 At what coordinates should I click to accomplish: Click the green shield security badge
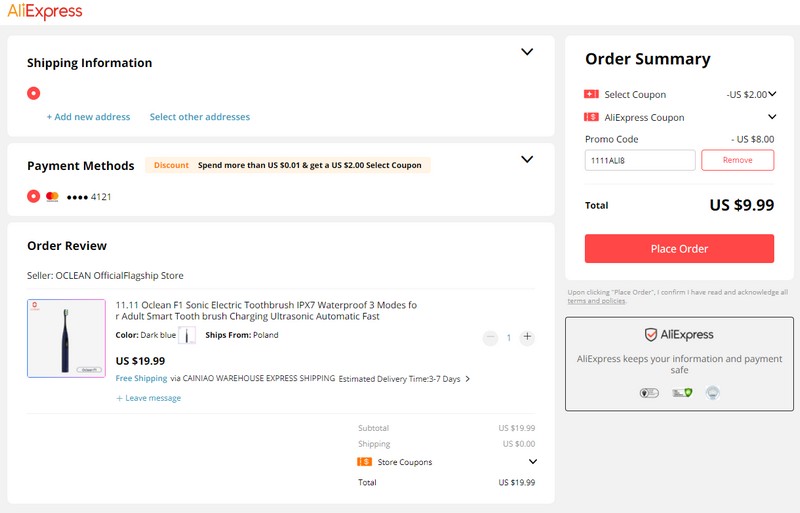coord(682,393)
